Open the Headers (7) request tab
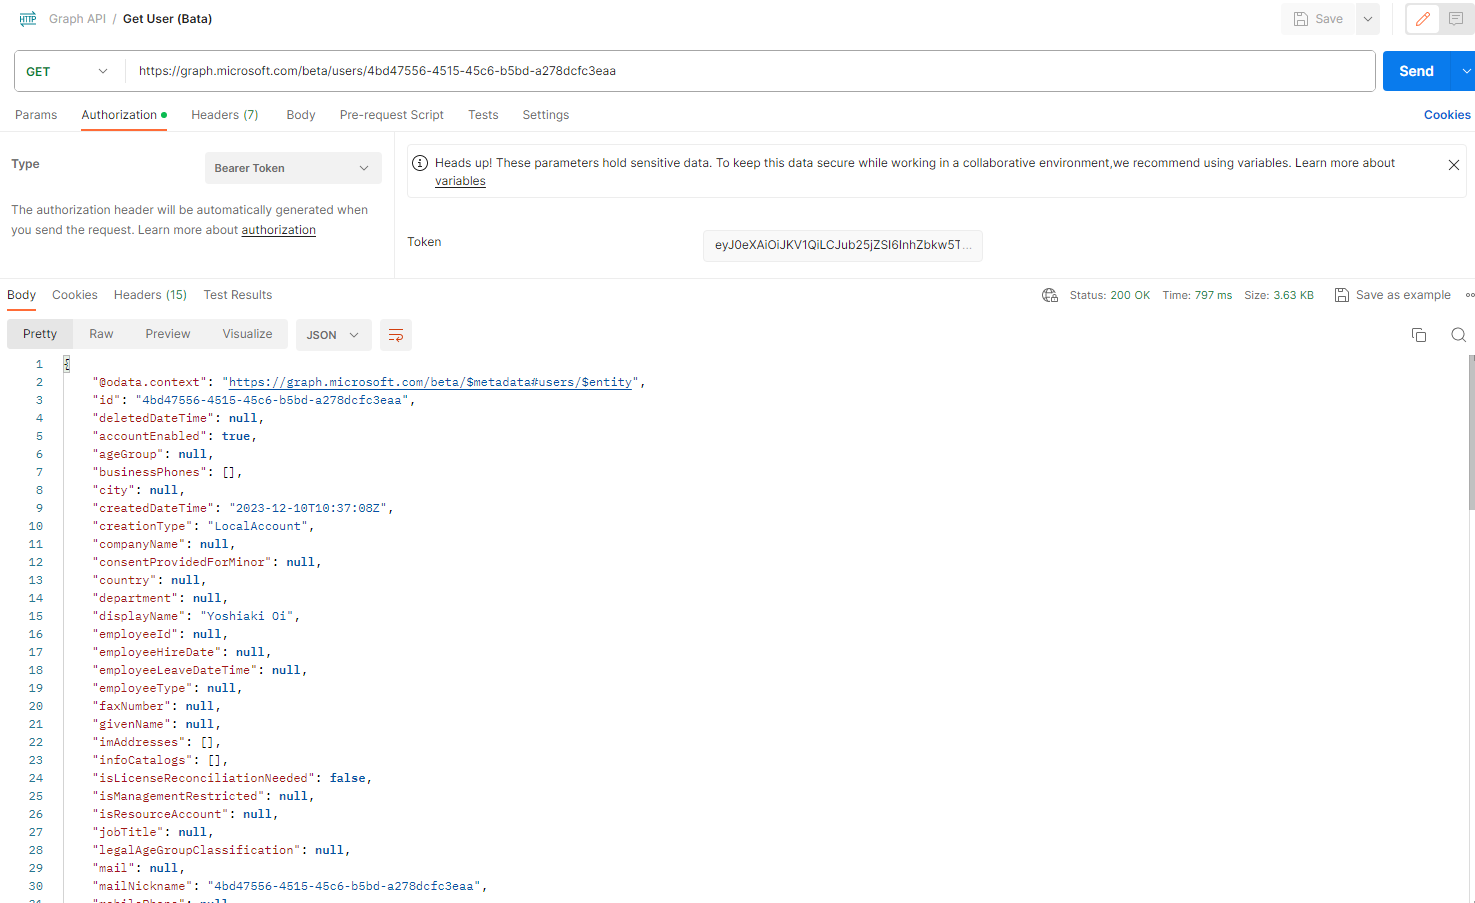 [225, 115]
